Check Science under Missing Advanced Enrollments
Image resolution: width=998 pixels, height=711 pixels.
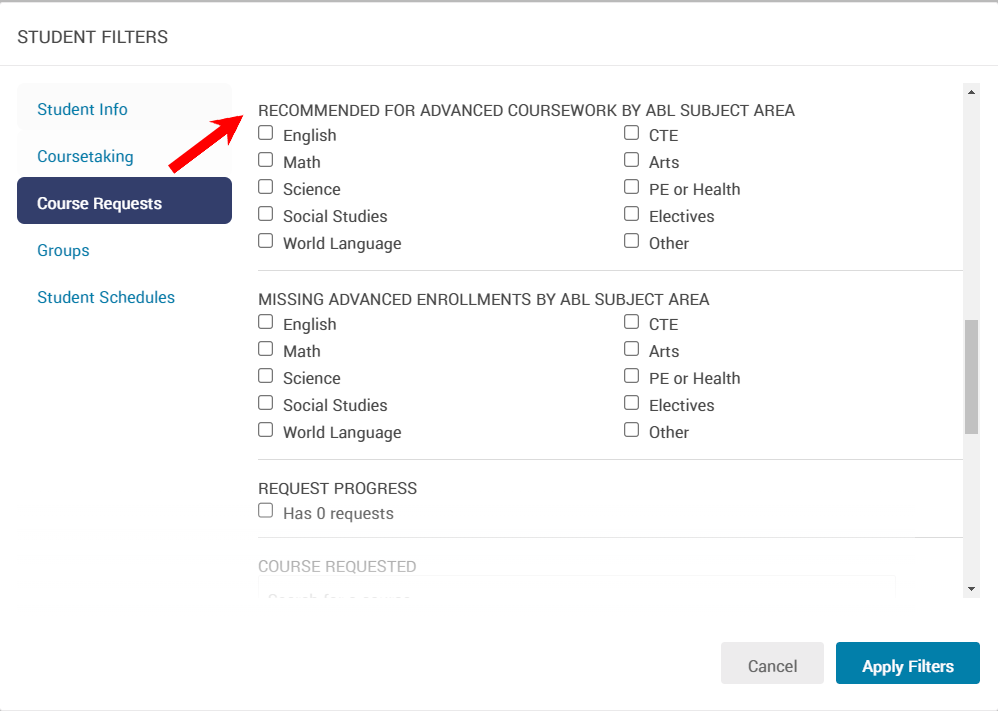tap(266, 377)
